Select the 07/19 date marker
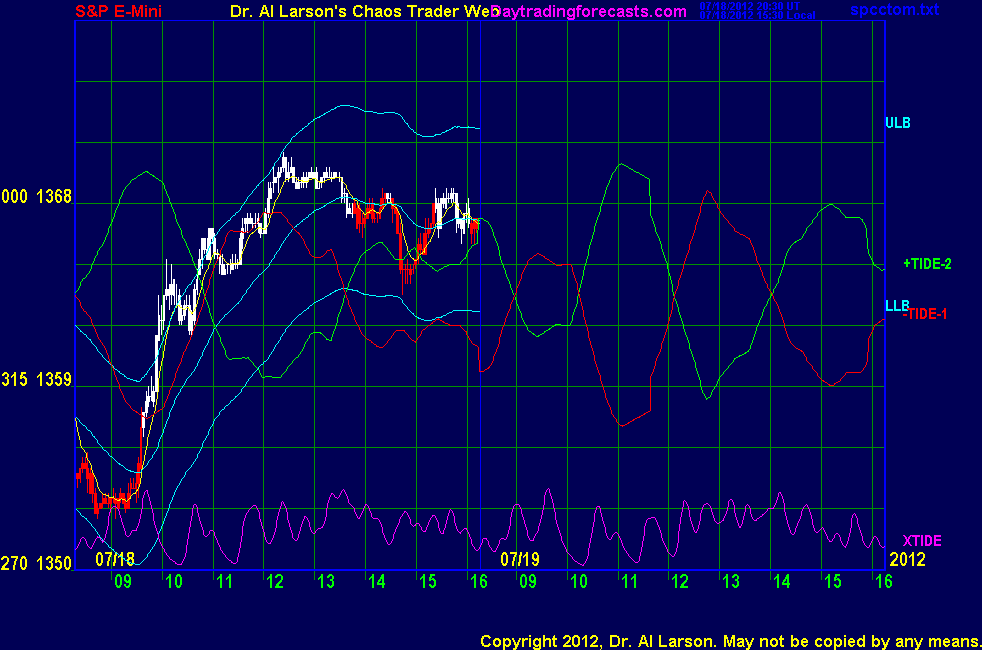 (520, 556)
